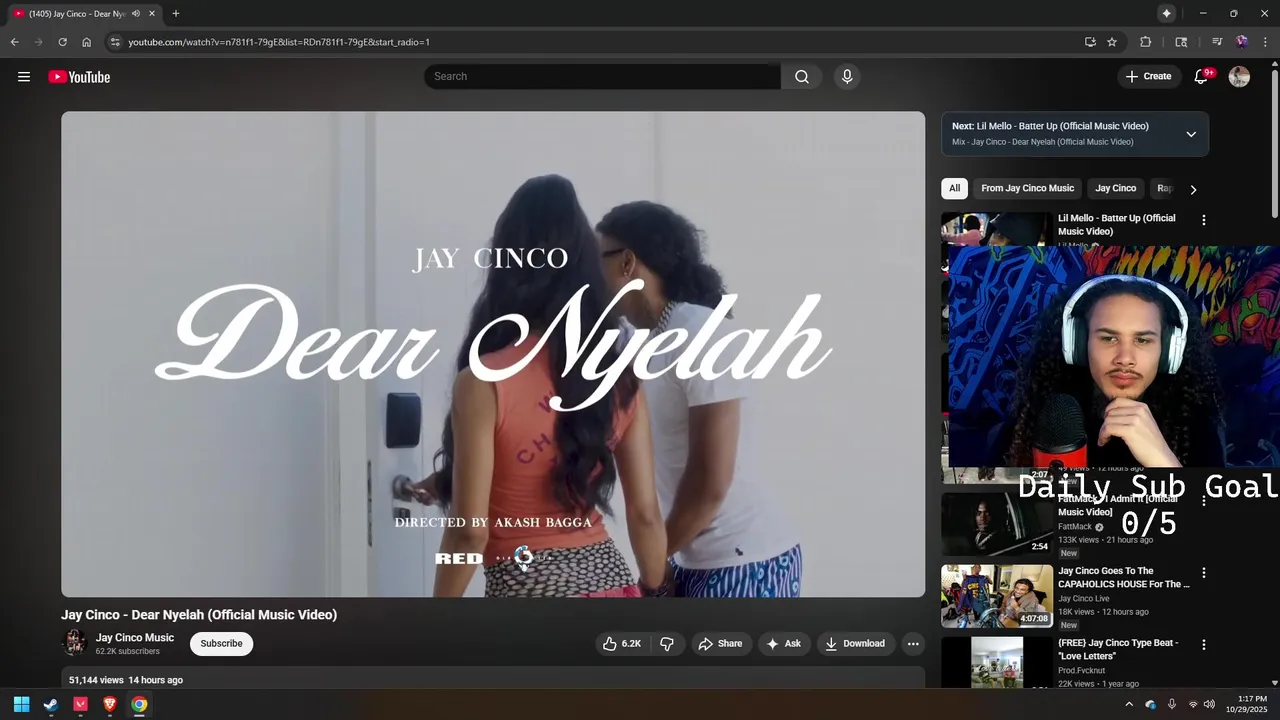Open options for Jay Cinco Type Beat video
Viewport: 1280px width, 720px height.
(x=1204, y=645)
